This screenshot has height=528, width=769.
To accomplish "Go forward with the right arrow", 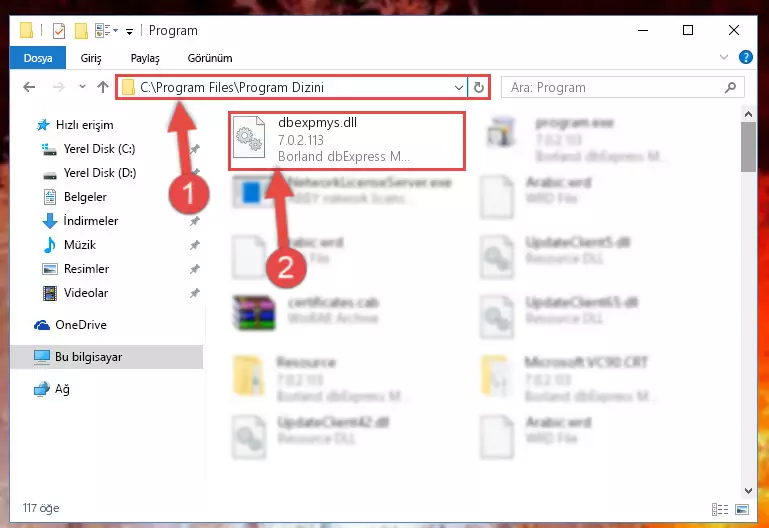I will click(58, 87).
